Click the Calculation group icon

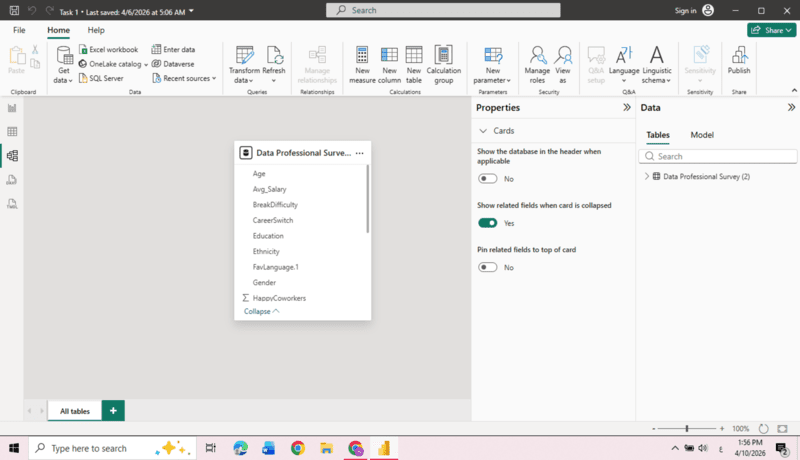point(443,55)
